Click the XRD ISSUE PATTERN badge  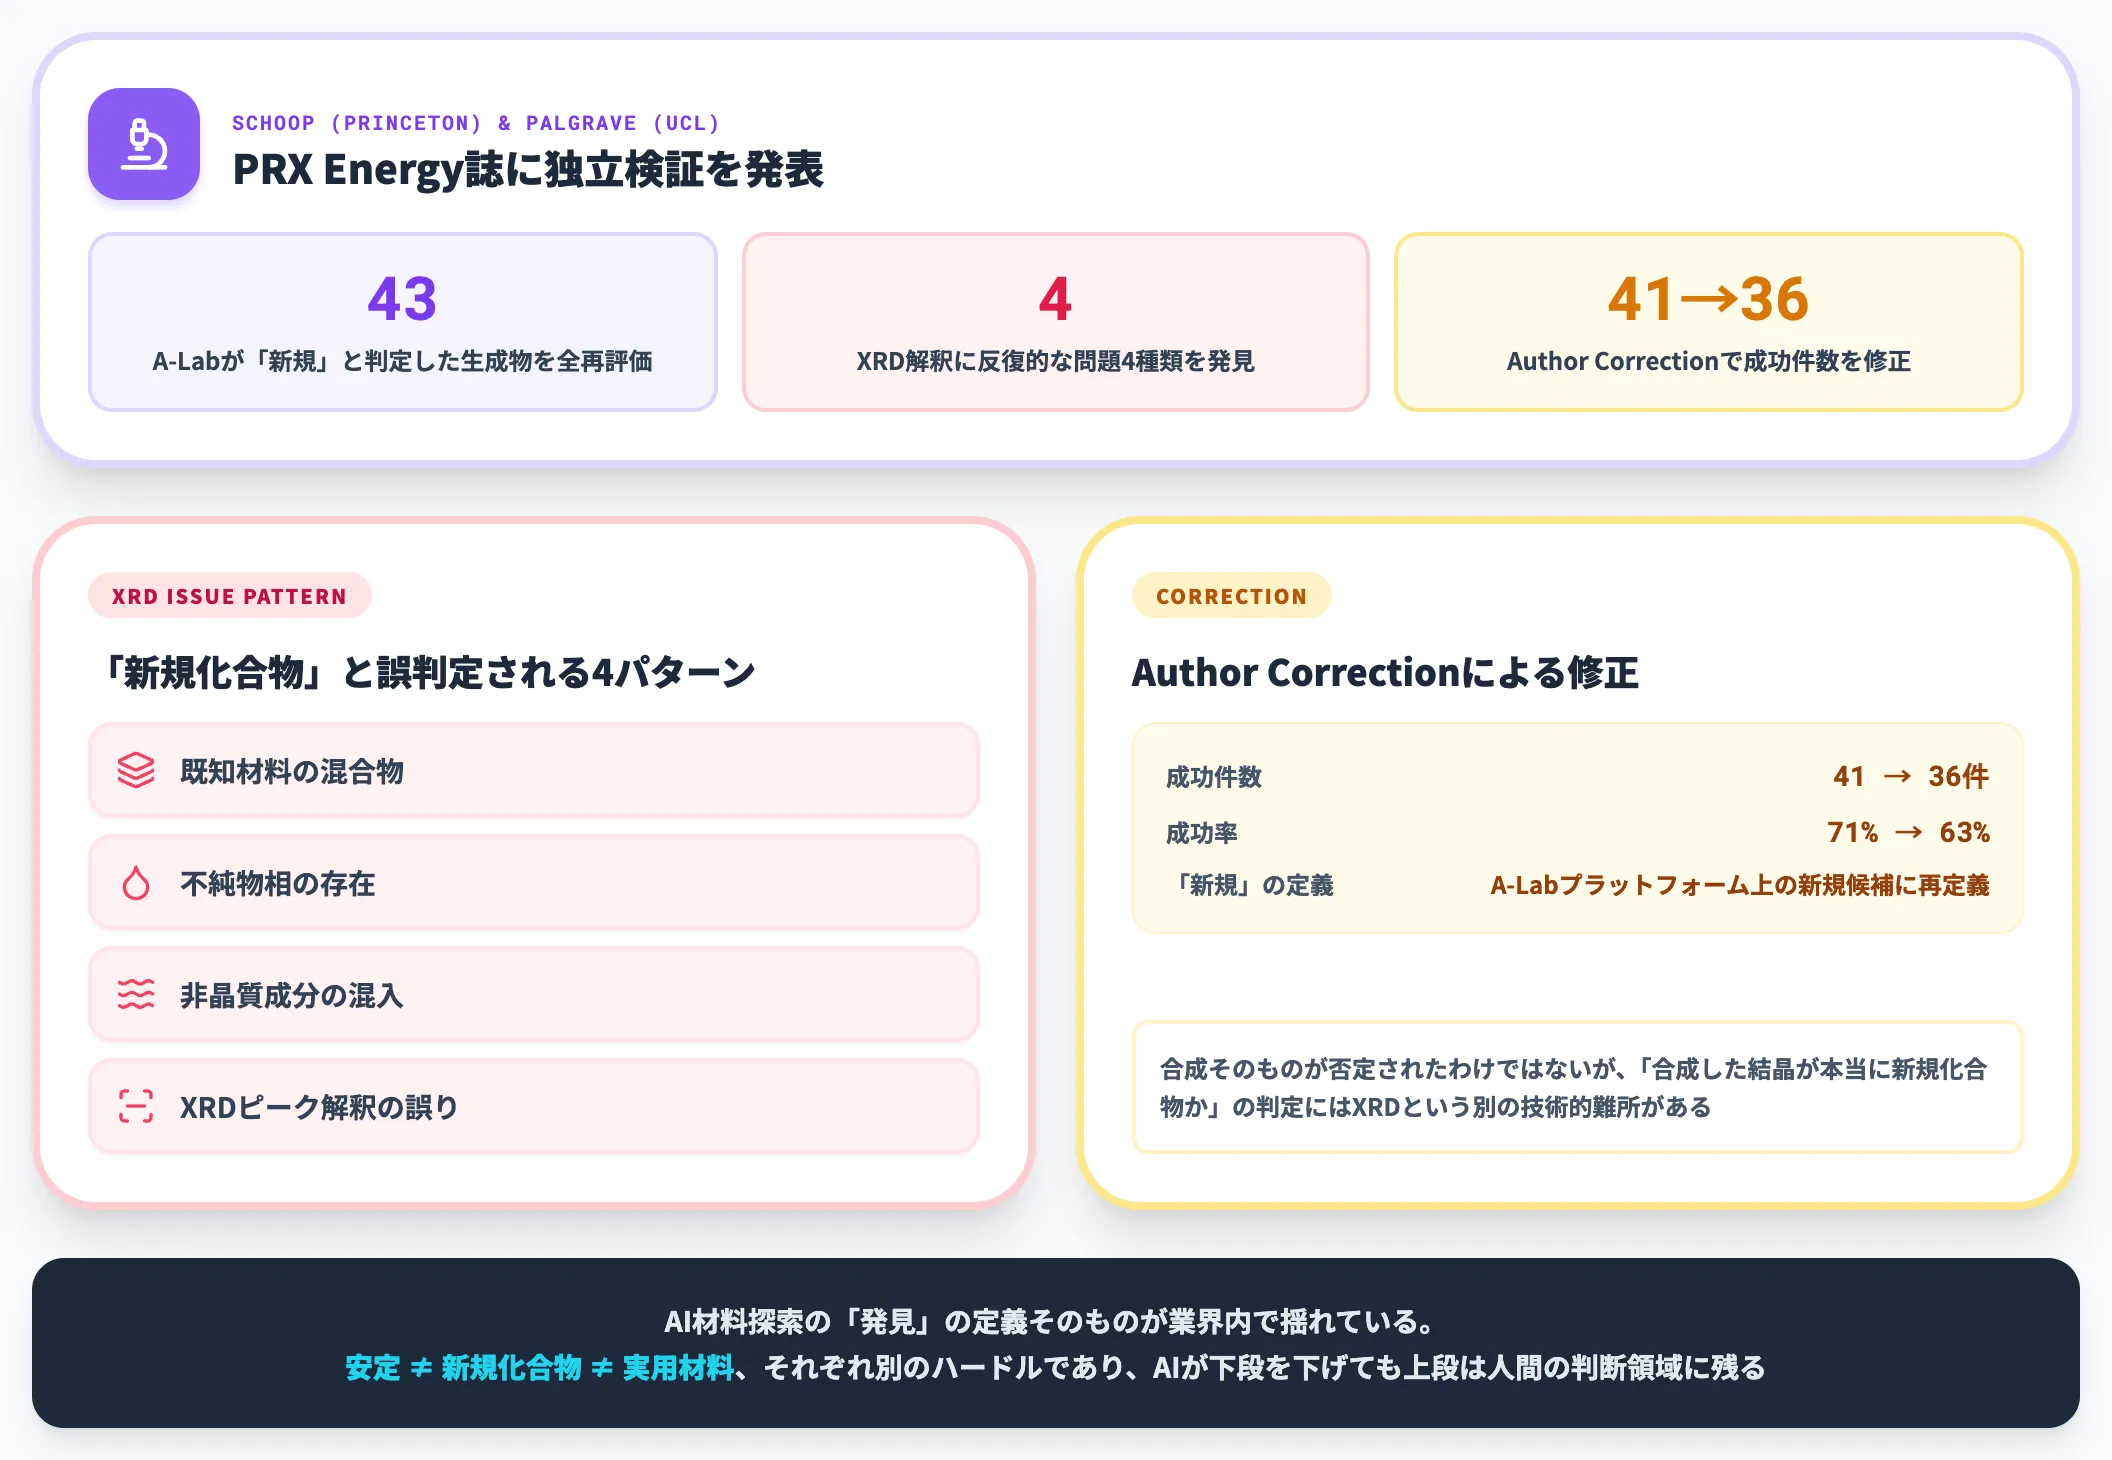click(x=229, y=596)
